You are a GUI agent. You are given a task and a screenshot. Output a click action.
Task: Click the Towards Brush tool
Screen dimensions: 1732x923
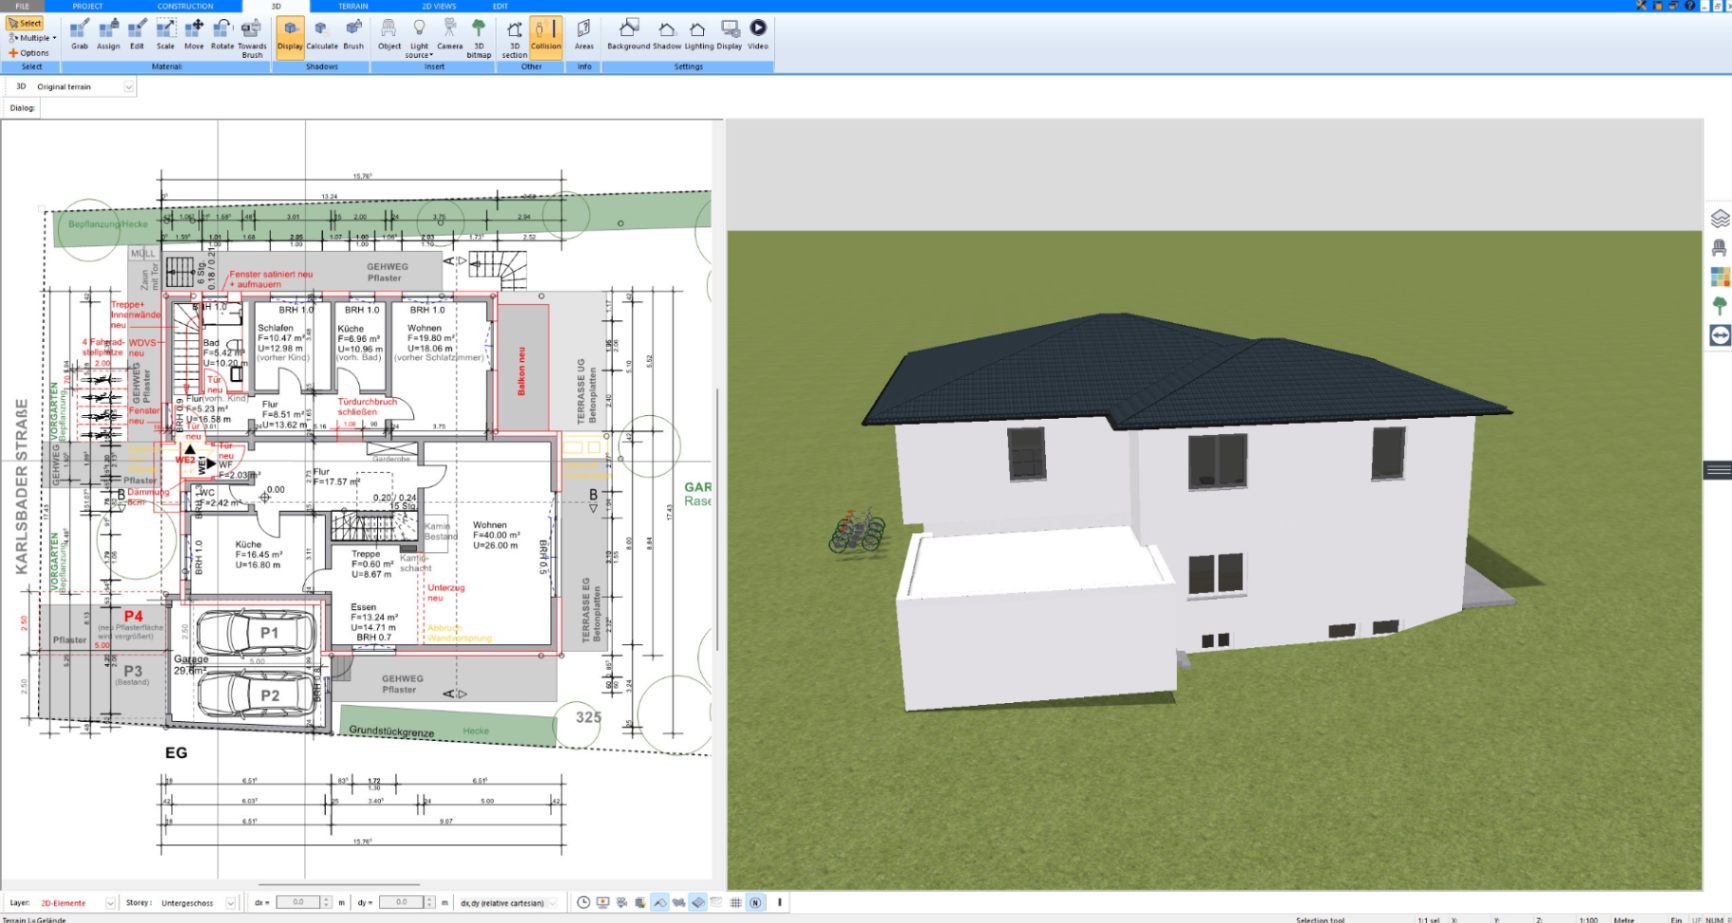click(252, 38)
